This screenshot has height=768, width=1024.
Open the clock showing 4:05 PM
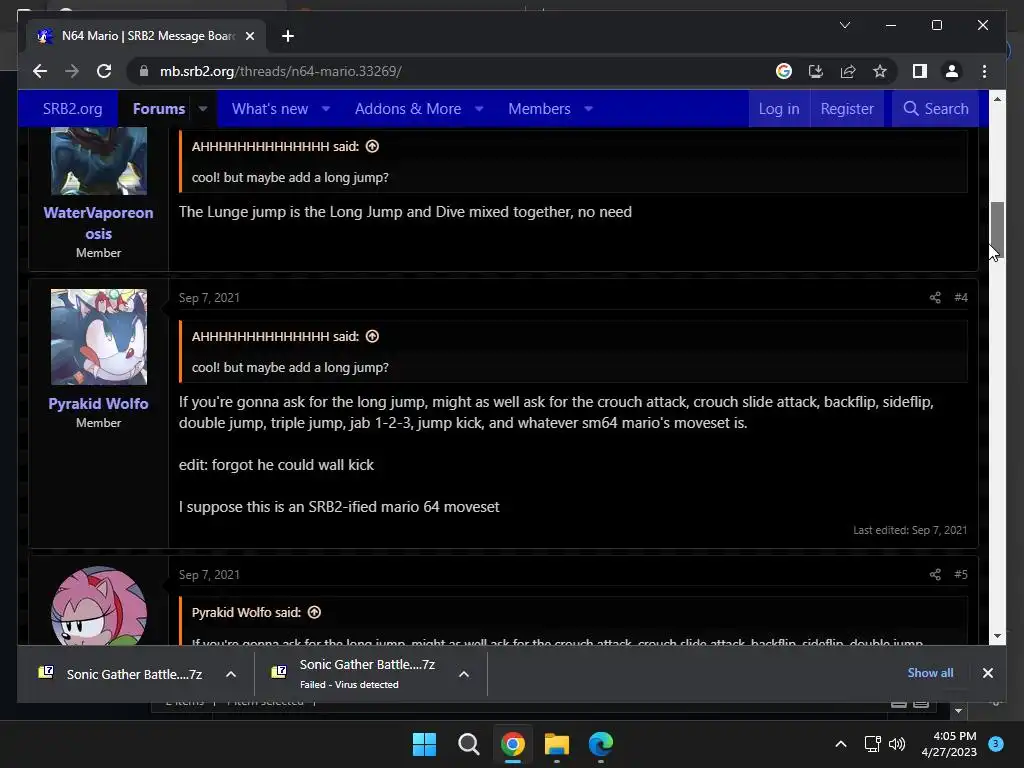click(x=949, y=744)
